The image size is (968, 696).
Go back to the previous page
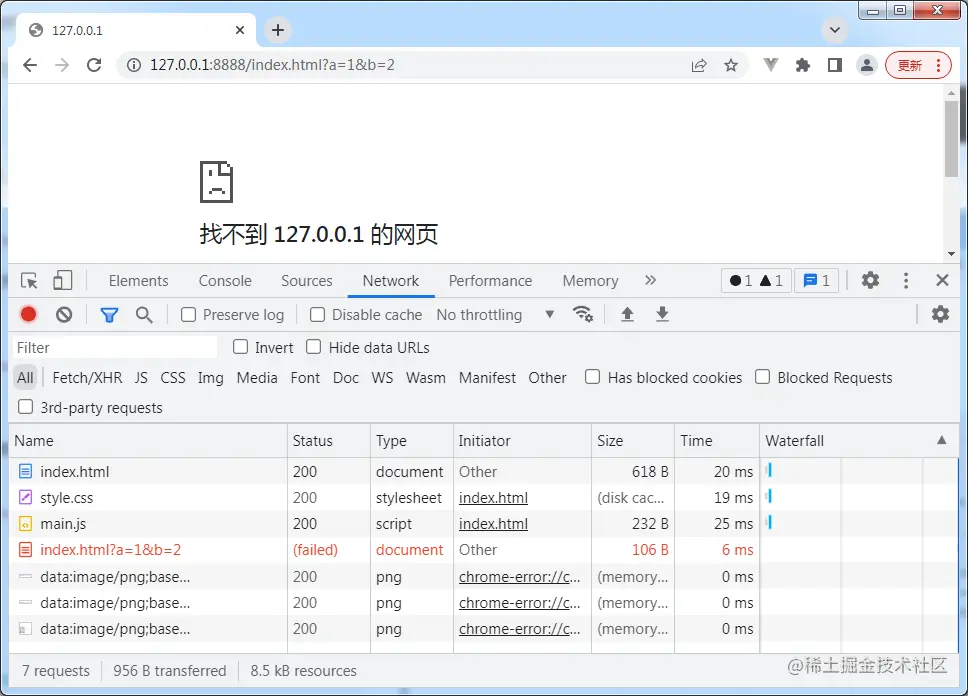[30, 65]
